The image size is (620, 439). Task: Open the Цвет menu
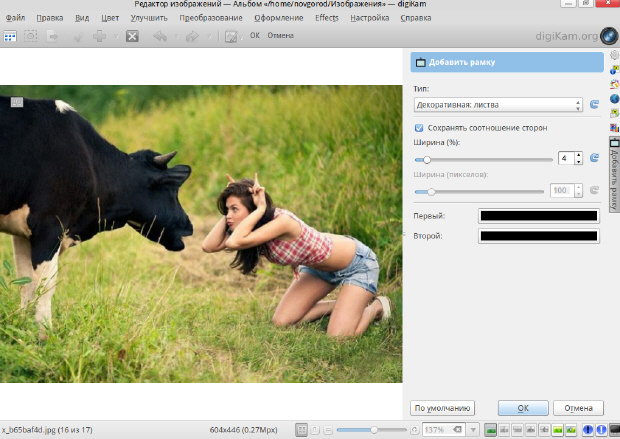point(110,18)
